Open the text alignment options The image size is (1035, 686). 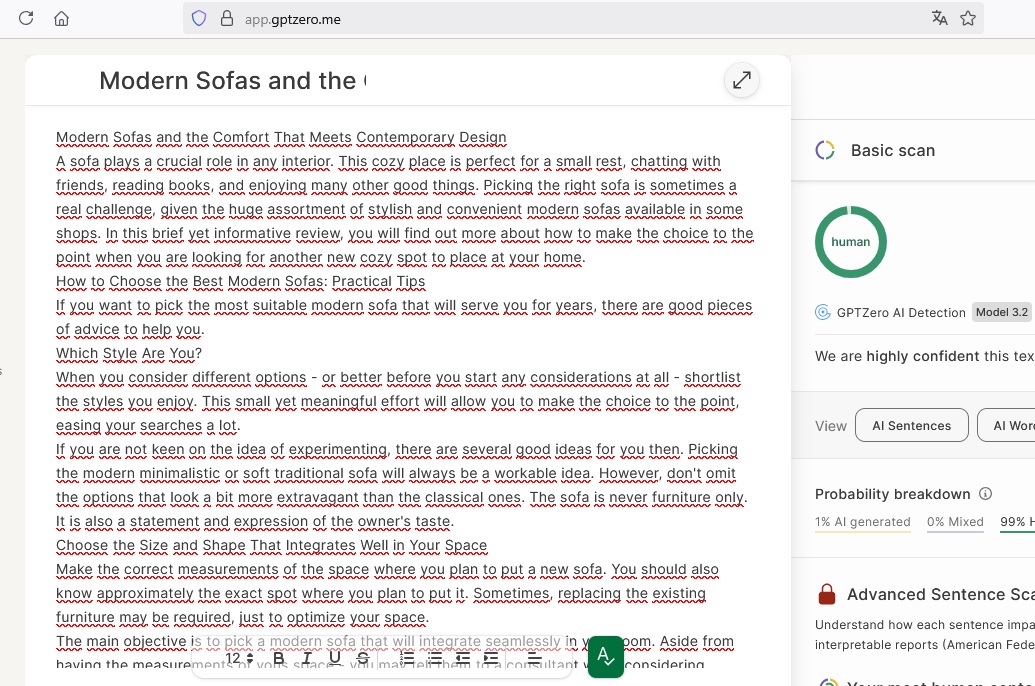(534, 658)
